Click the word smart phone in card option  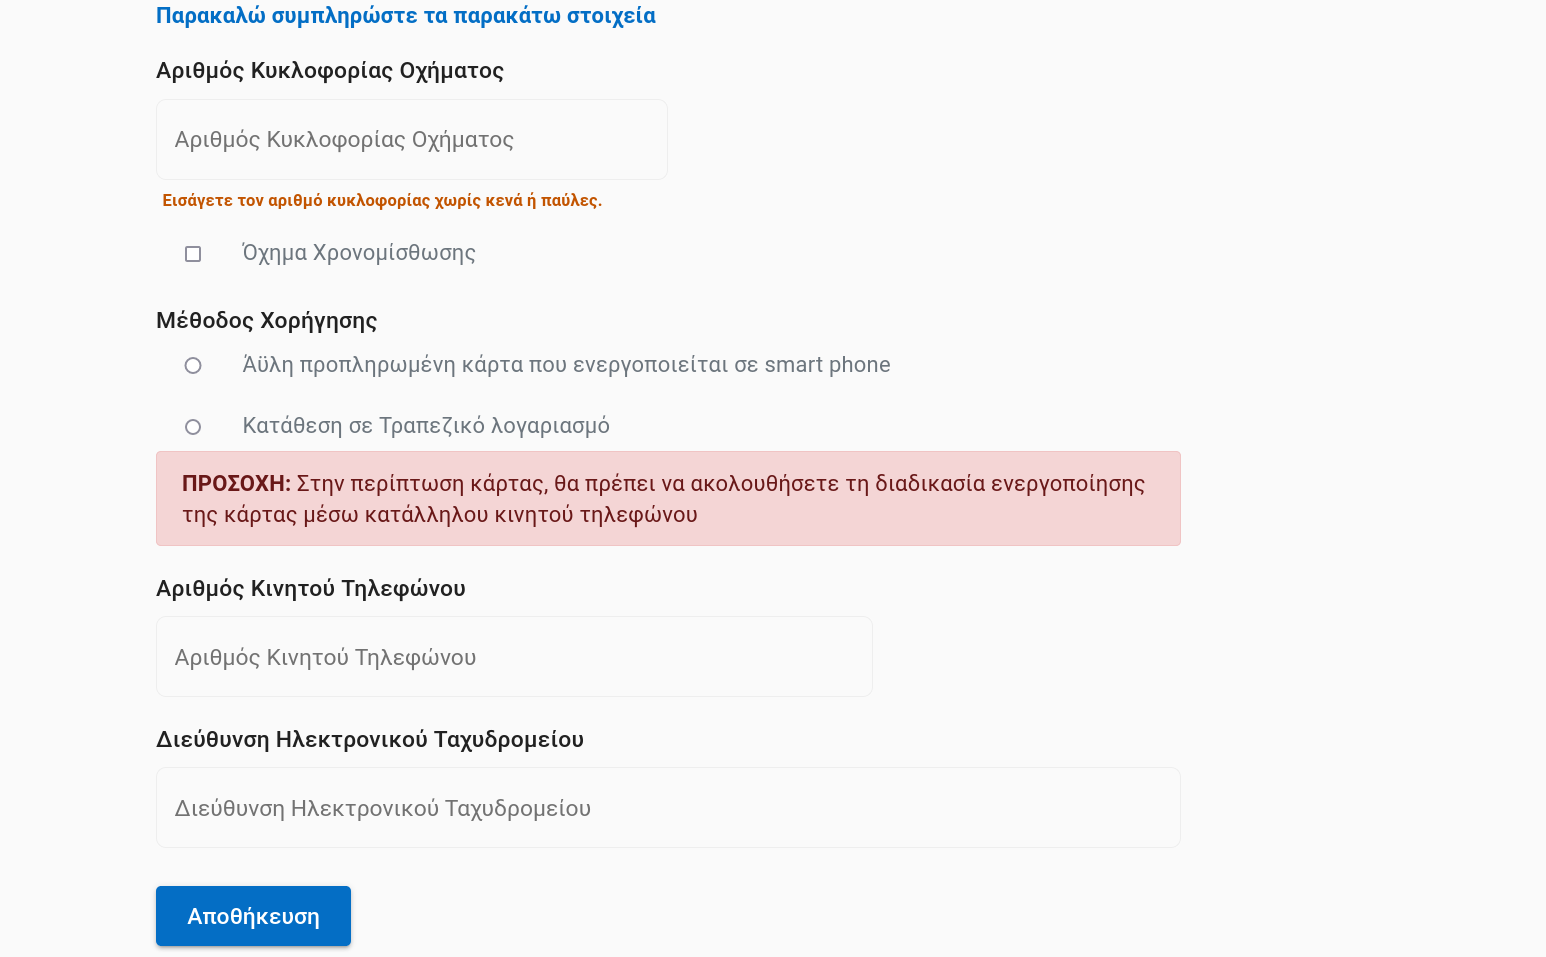[827, 365]
